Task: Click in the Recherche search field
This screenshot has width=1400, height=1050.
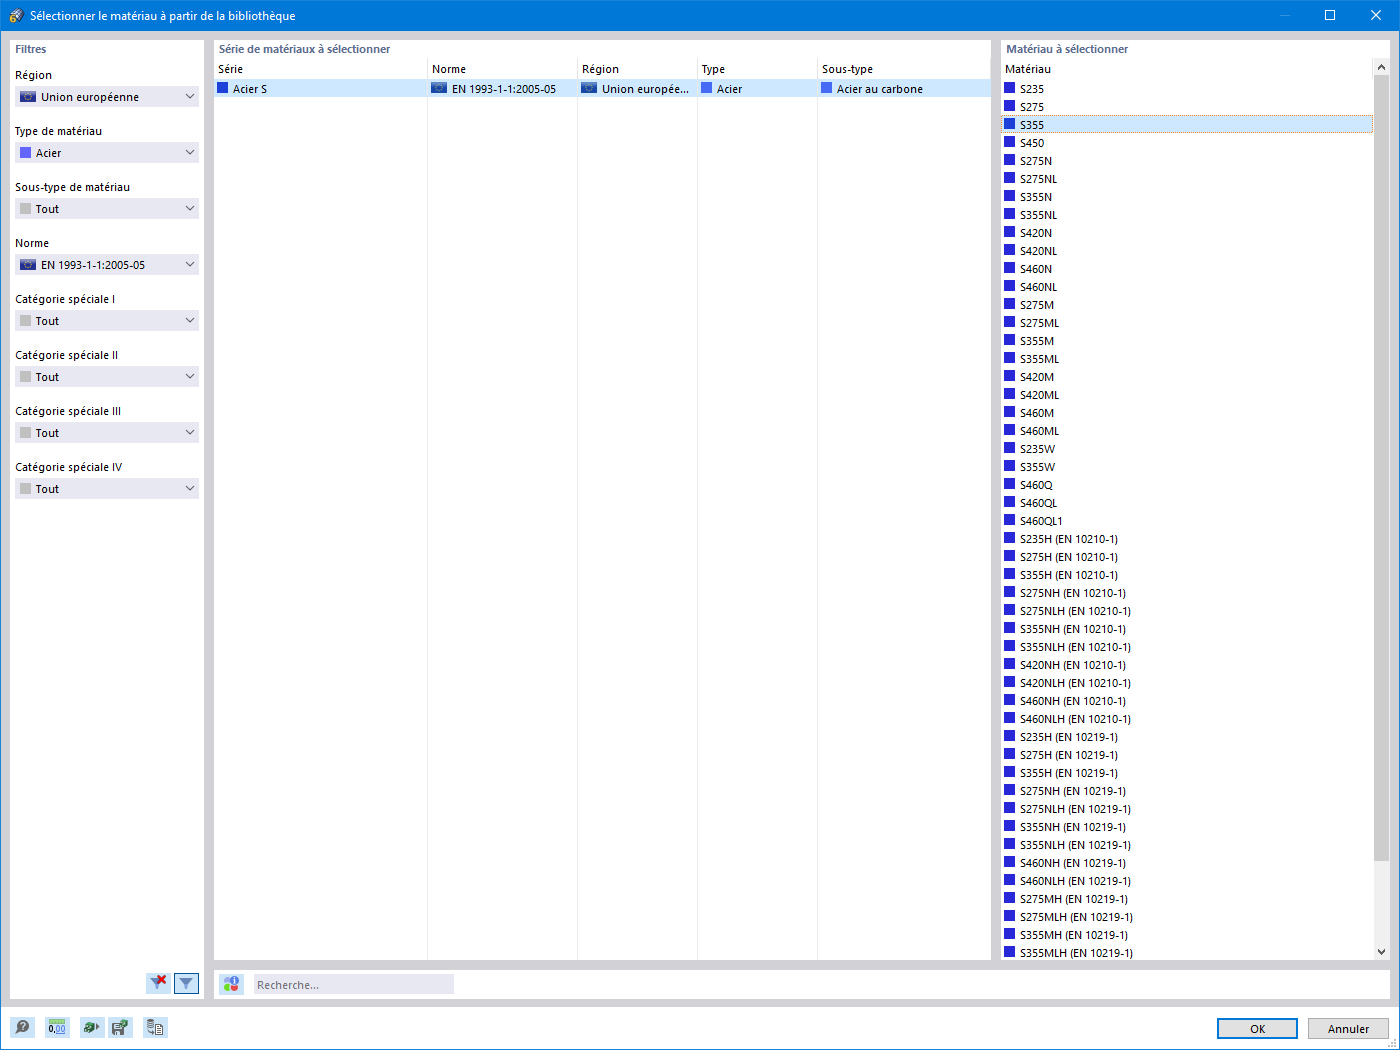Action: click(x=354, y=985)
